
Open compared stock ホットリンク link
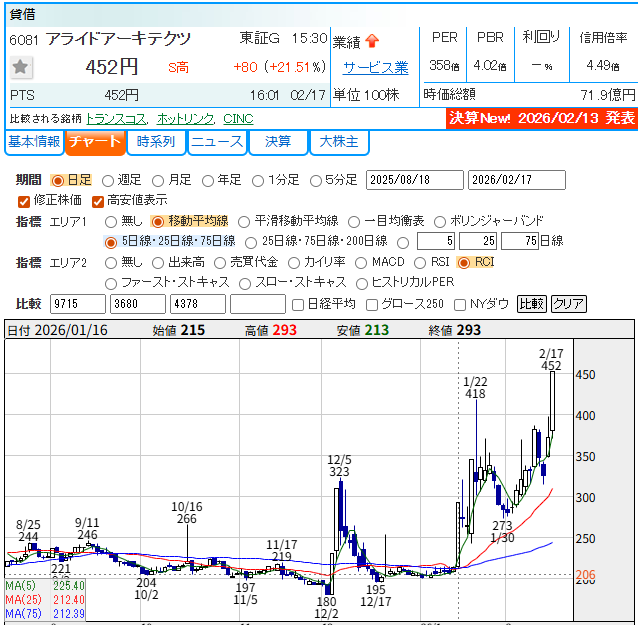185,119
